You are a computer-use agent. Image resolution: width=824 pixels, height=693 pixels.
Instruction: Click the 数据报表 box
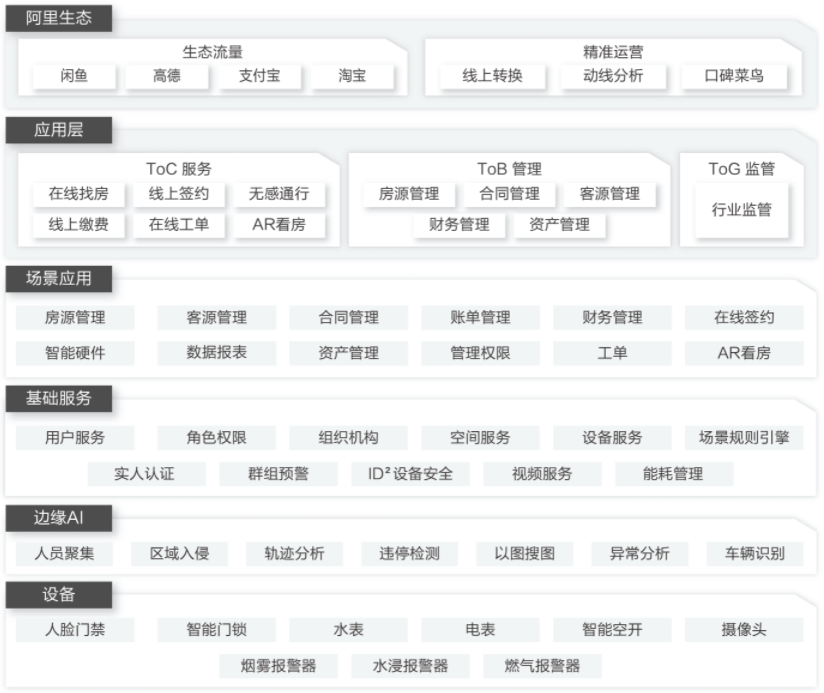coord(217,353)
